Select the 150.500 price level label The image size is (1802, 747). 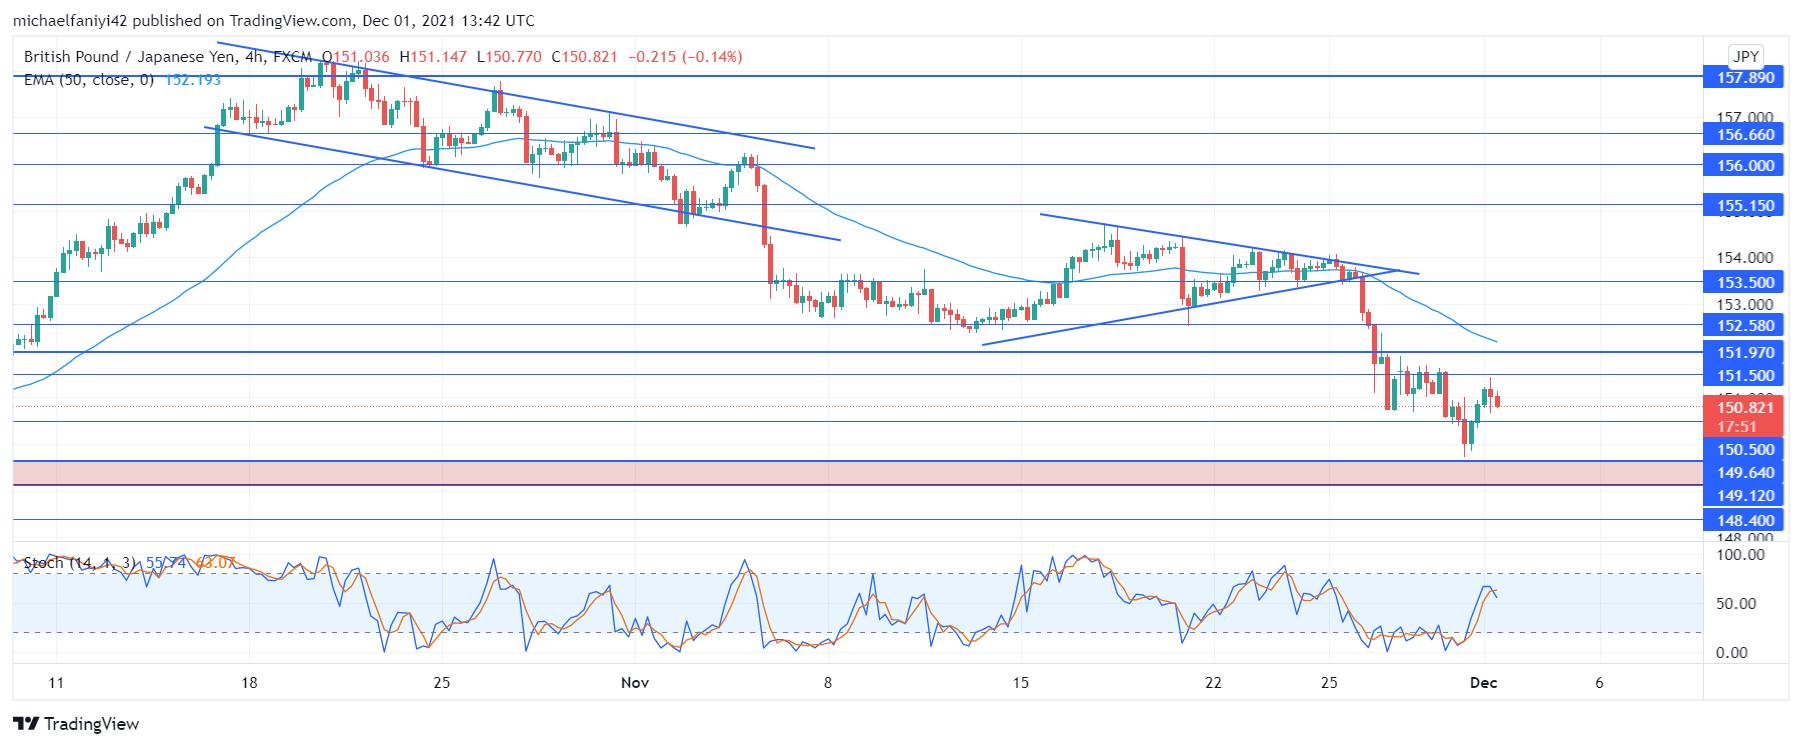[x=1743, y=449]
